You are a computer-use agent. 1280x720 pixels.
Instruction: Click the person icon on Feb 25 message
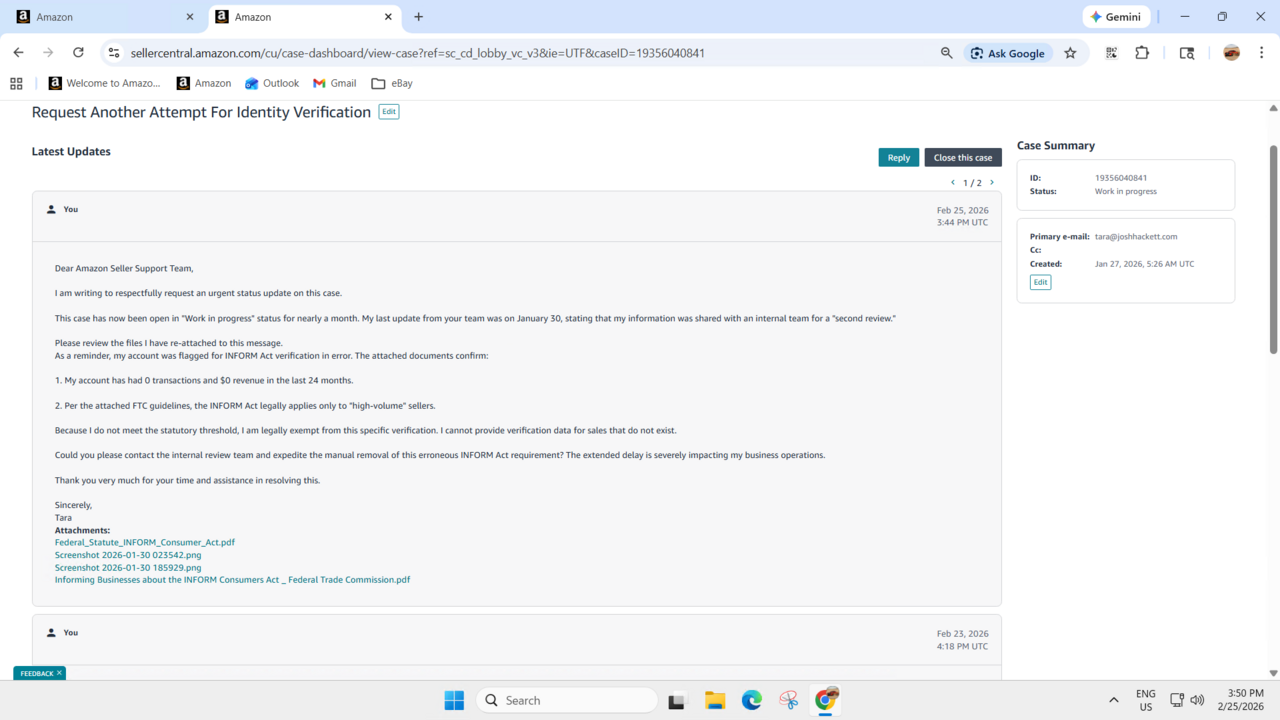pos(51,209)
